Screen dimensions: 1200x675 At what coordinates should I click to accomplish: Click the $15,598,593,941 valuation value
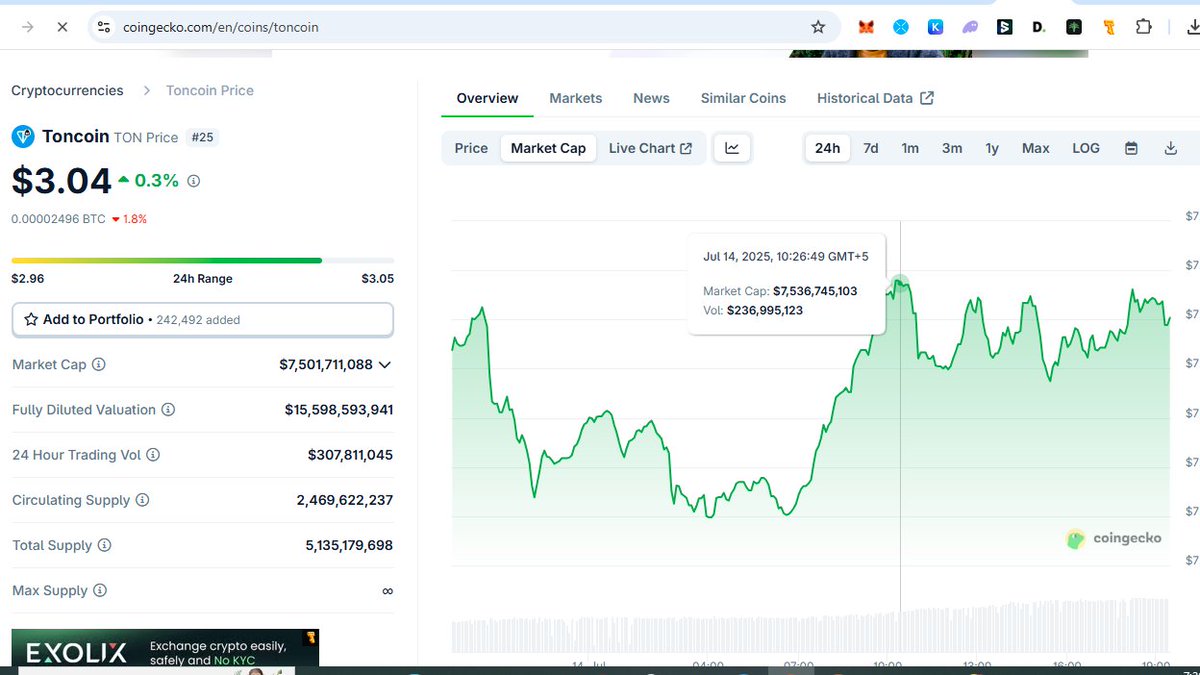click(339, 410)
